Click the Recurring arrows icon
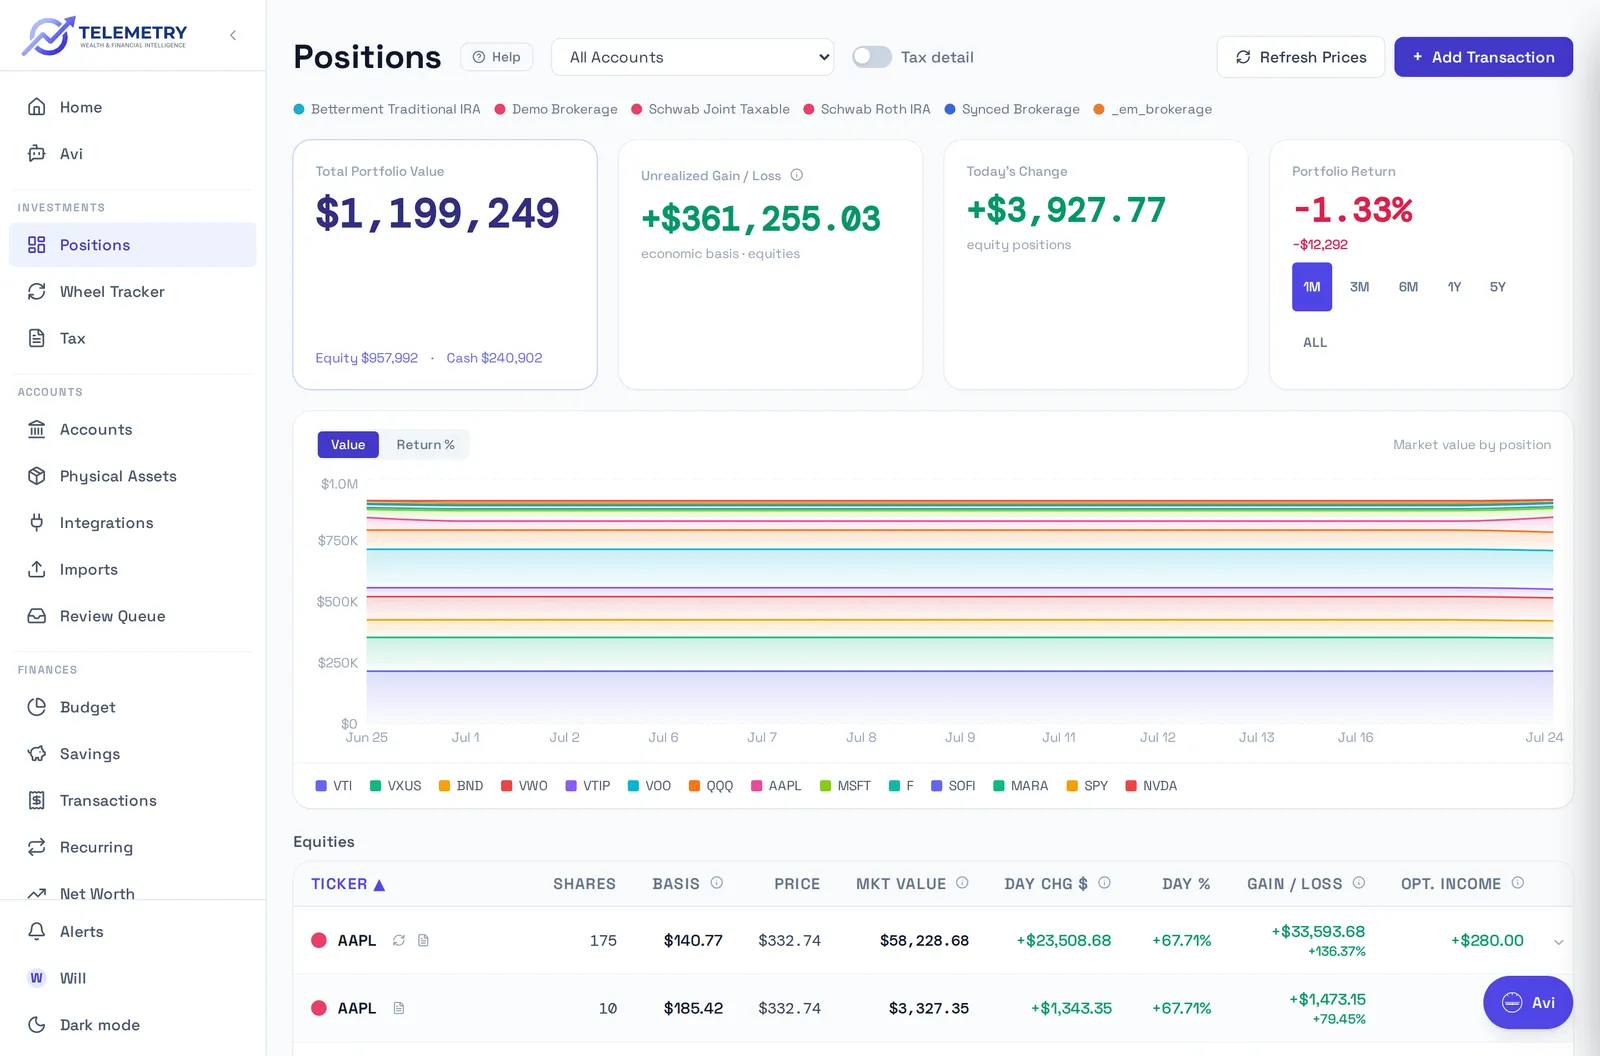The width and height of the screenshot is (1600, 1056). point(37,847)
